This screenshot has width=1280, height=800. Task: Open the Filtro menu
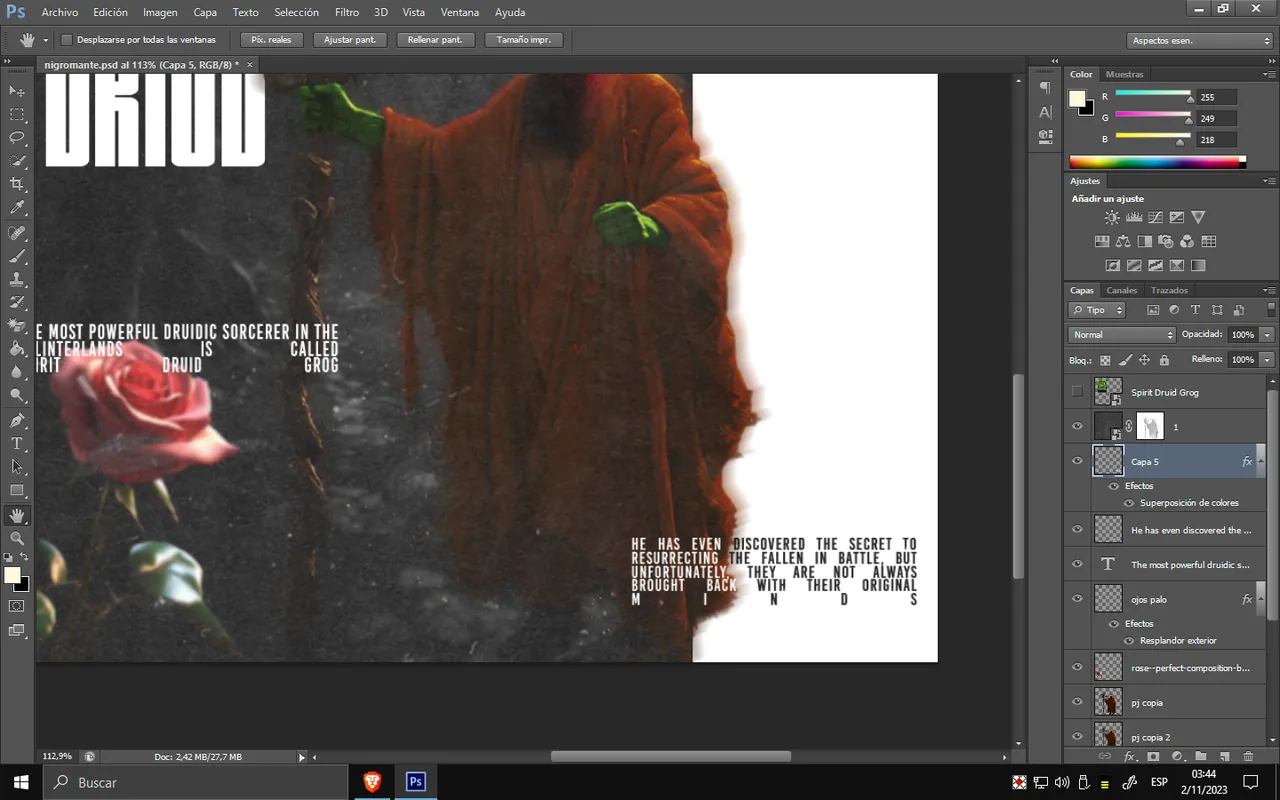coord(347,12)
